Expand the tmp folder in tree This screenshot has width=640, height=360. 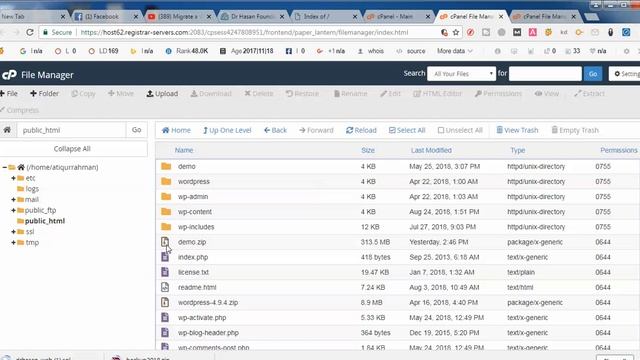13,242
